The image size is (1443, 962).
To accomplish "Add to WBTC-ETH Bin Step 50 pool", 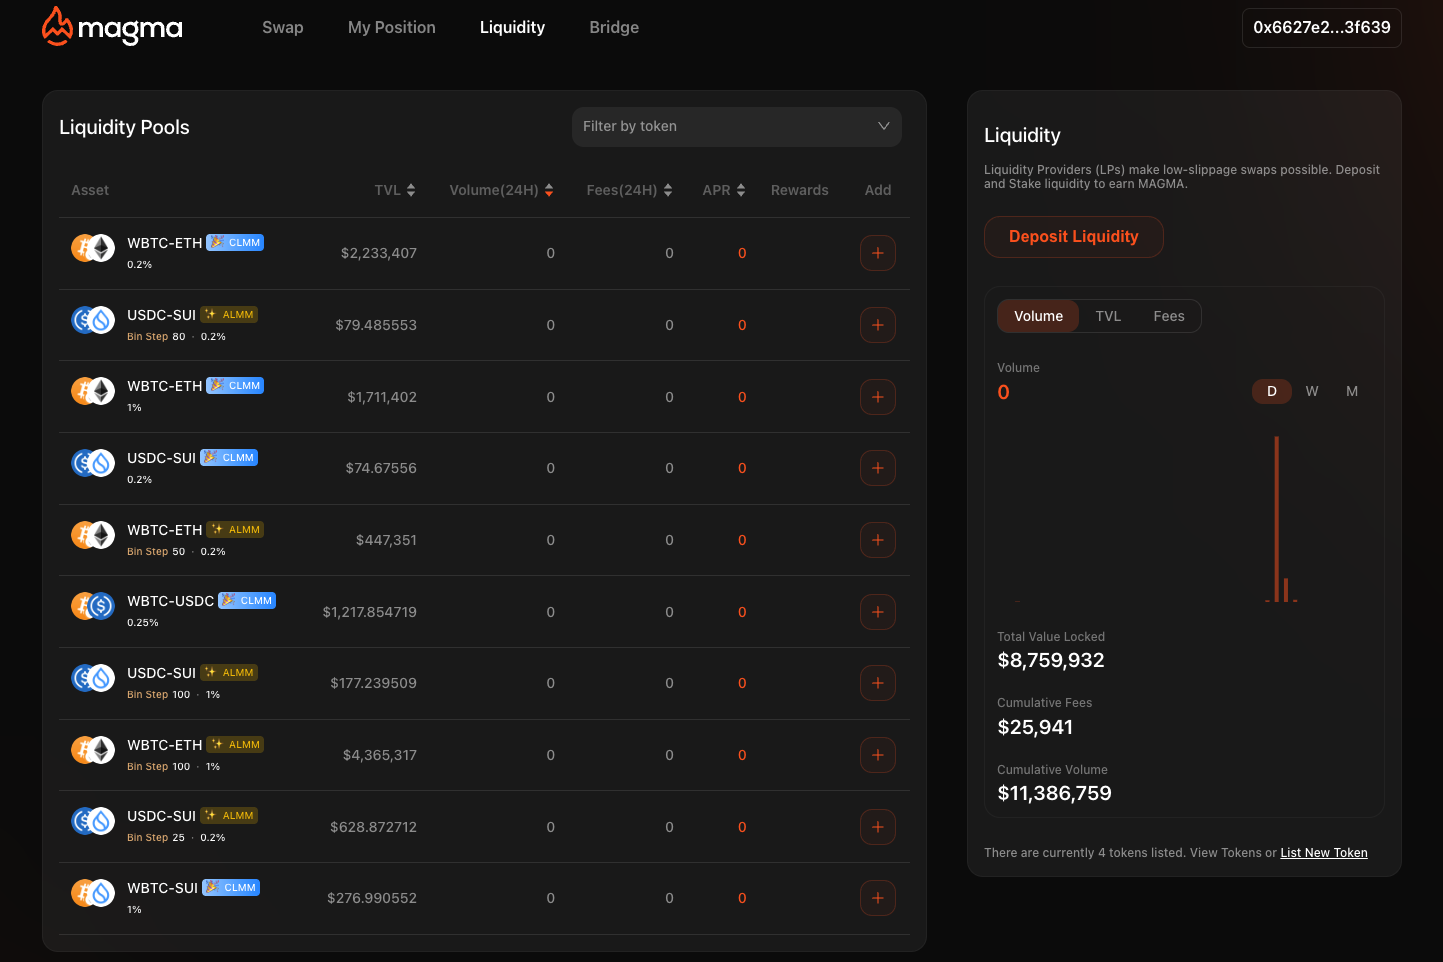I will pyautogui.click(x=877, y=540).
